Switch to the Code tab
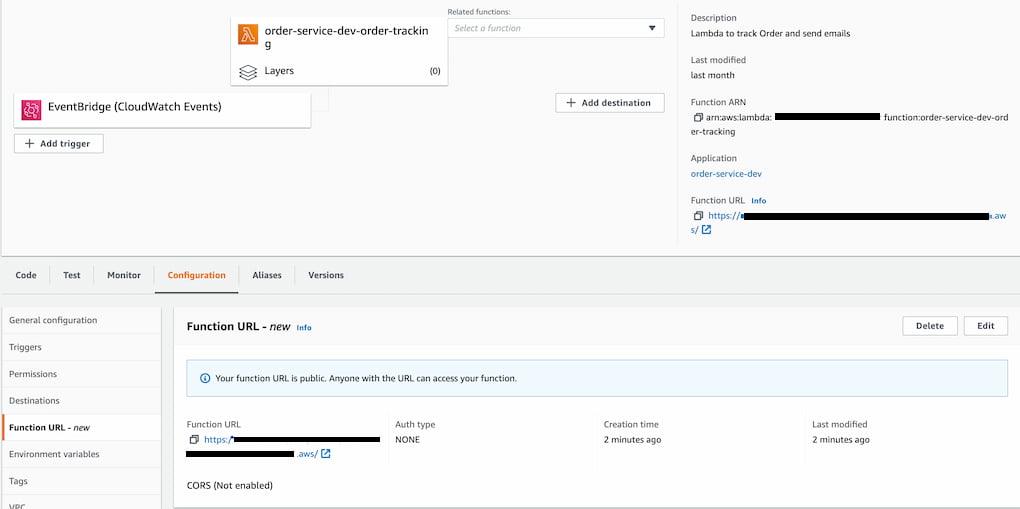Screen dimensions: 1020x509 pyautogui.click(x=26, y=275)
